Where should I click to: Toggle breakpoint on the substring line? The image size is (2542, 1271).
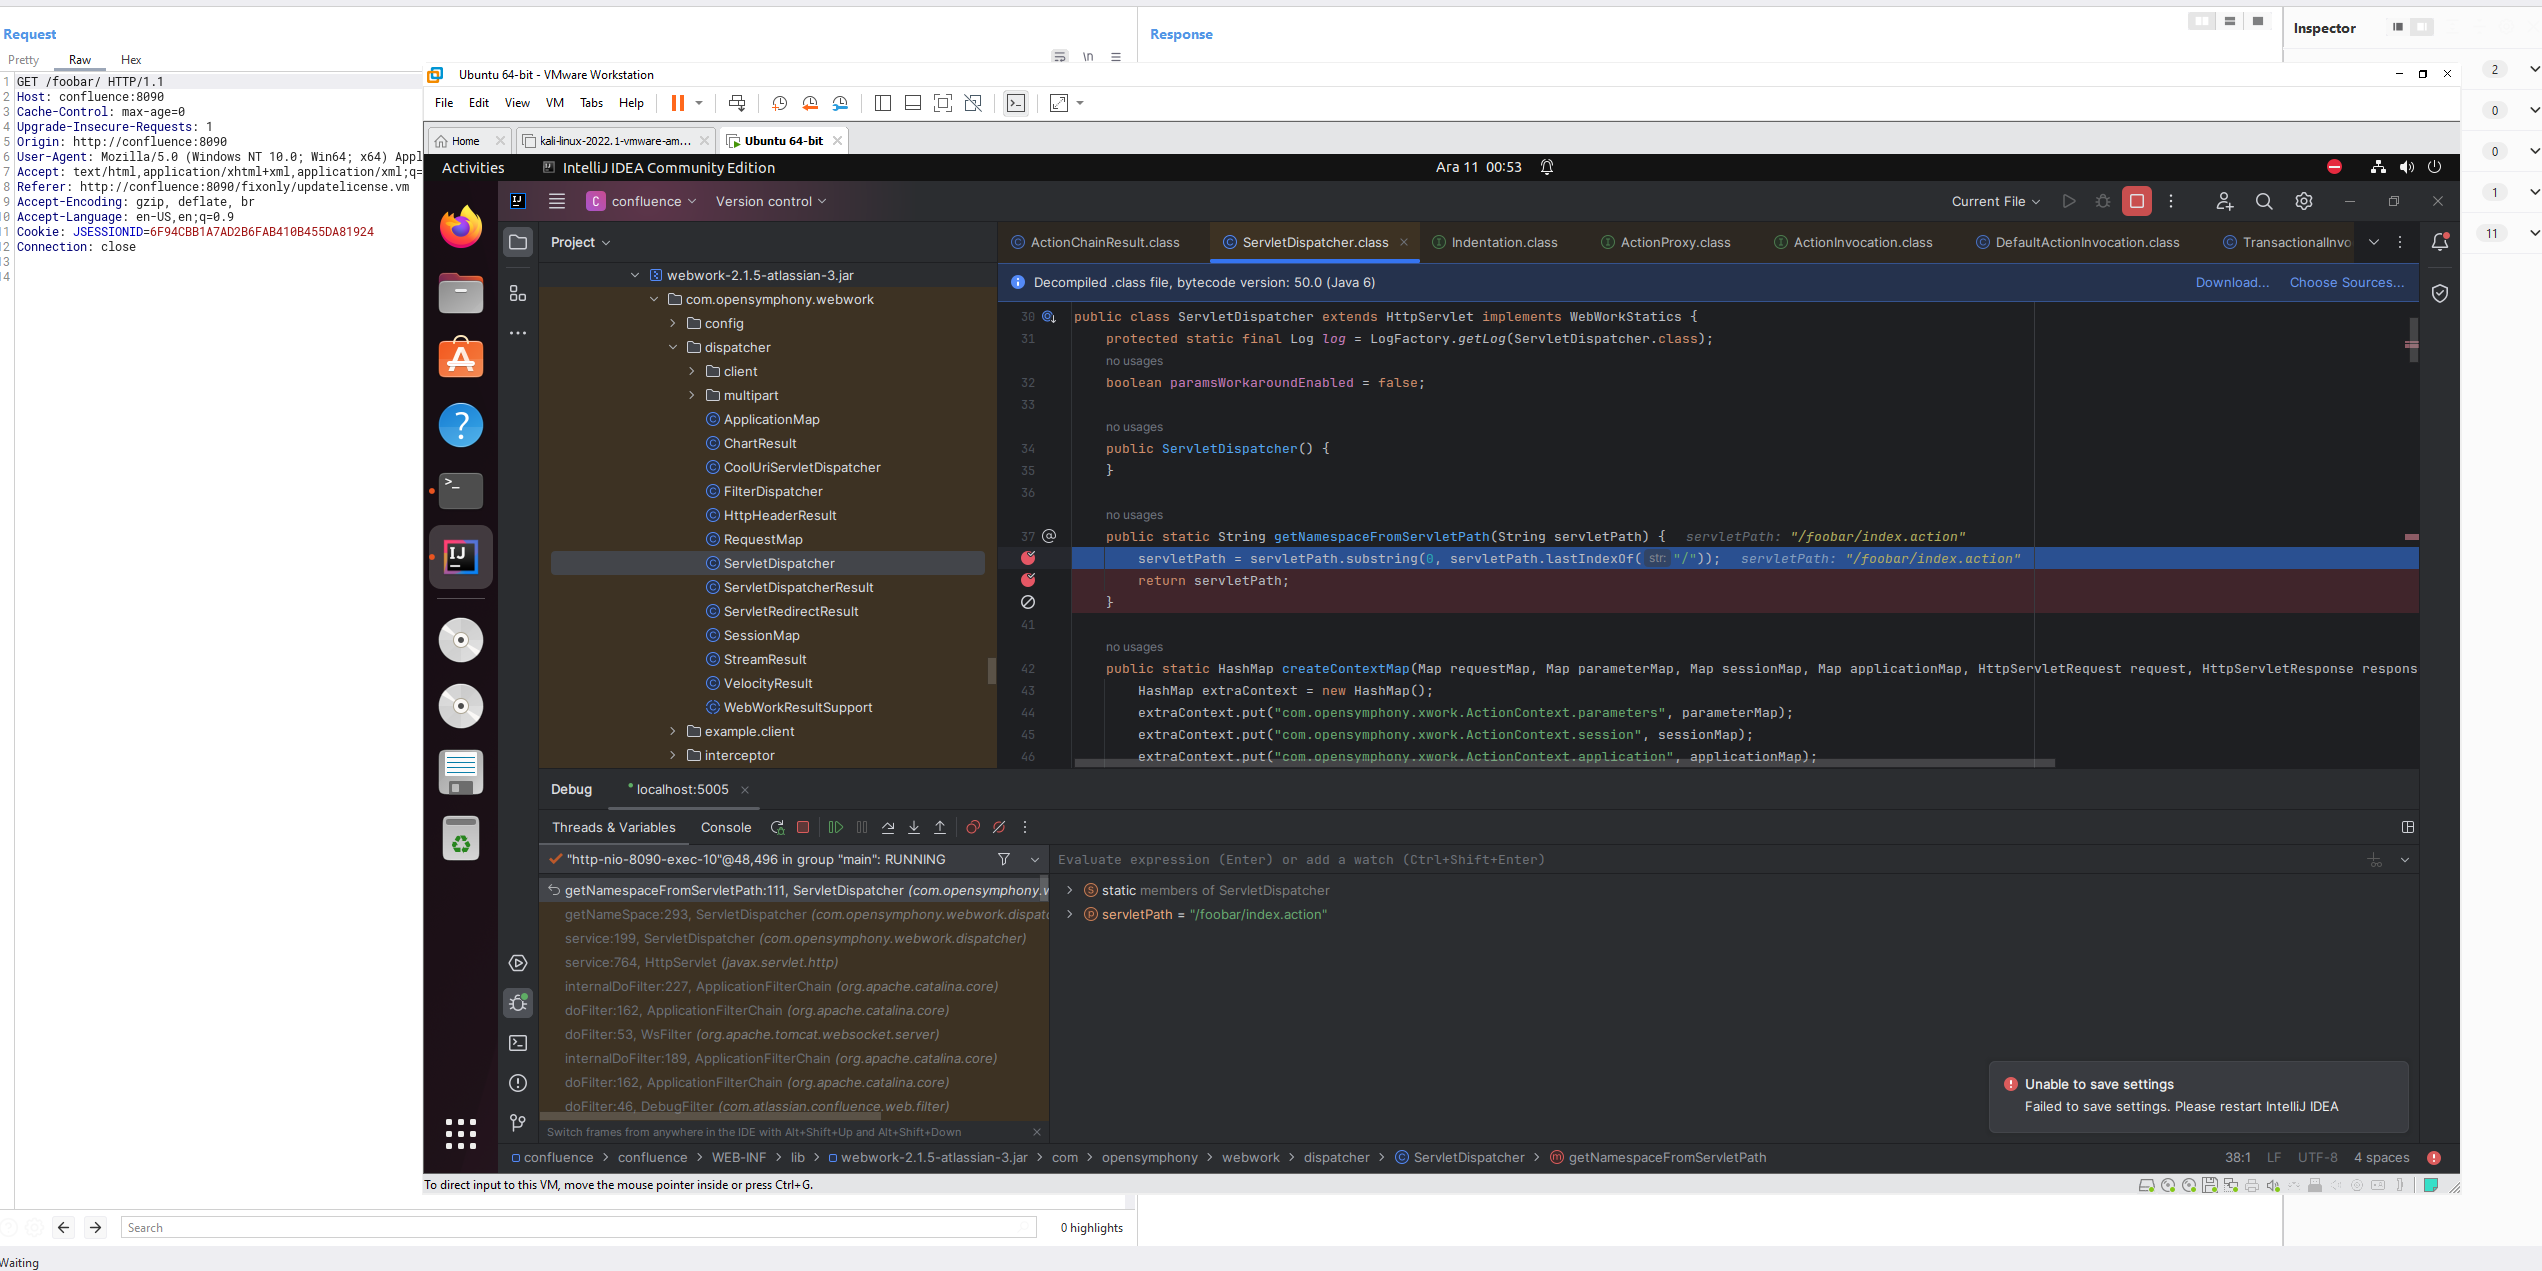(x=1028, y=558)
